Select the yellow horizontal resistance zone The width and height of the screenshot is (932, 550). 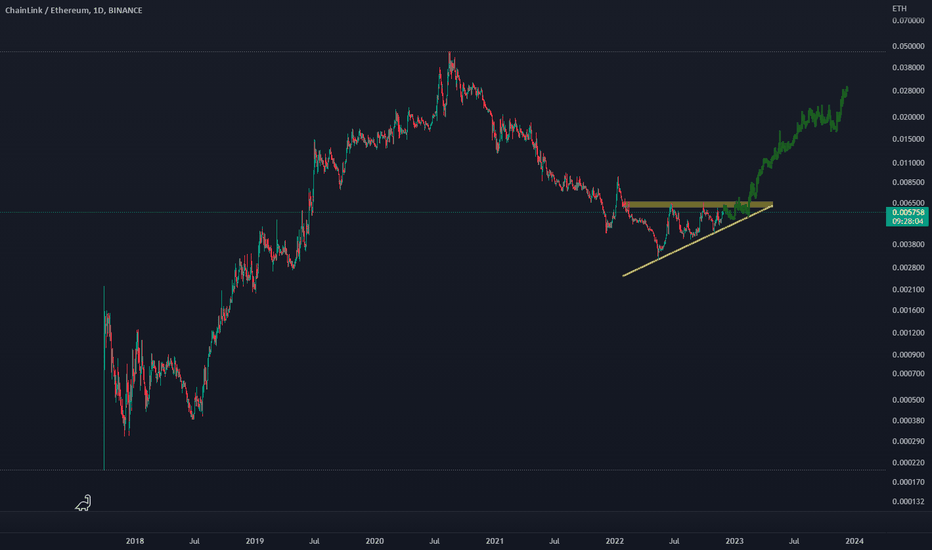point(698,204)
